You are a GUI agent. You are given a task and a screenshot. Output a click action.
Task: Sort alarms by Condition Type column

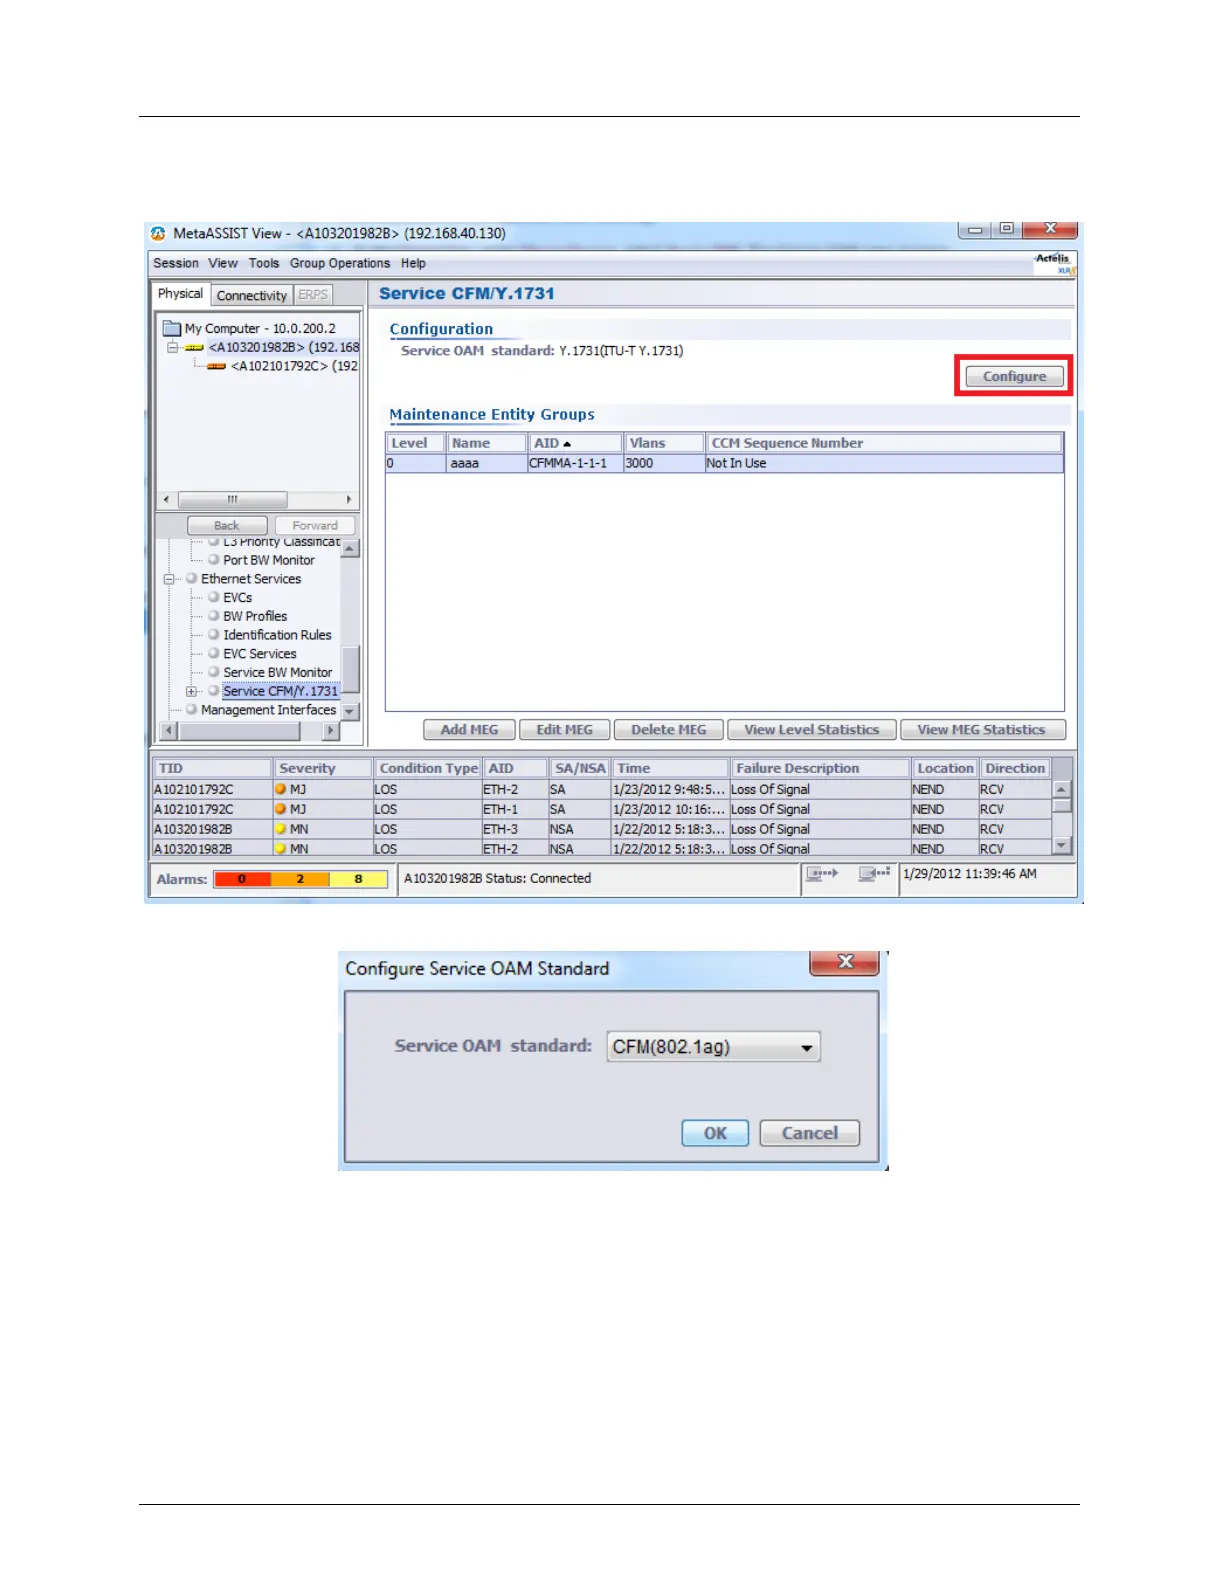428,768
